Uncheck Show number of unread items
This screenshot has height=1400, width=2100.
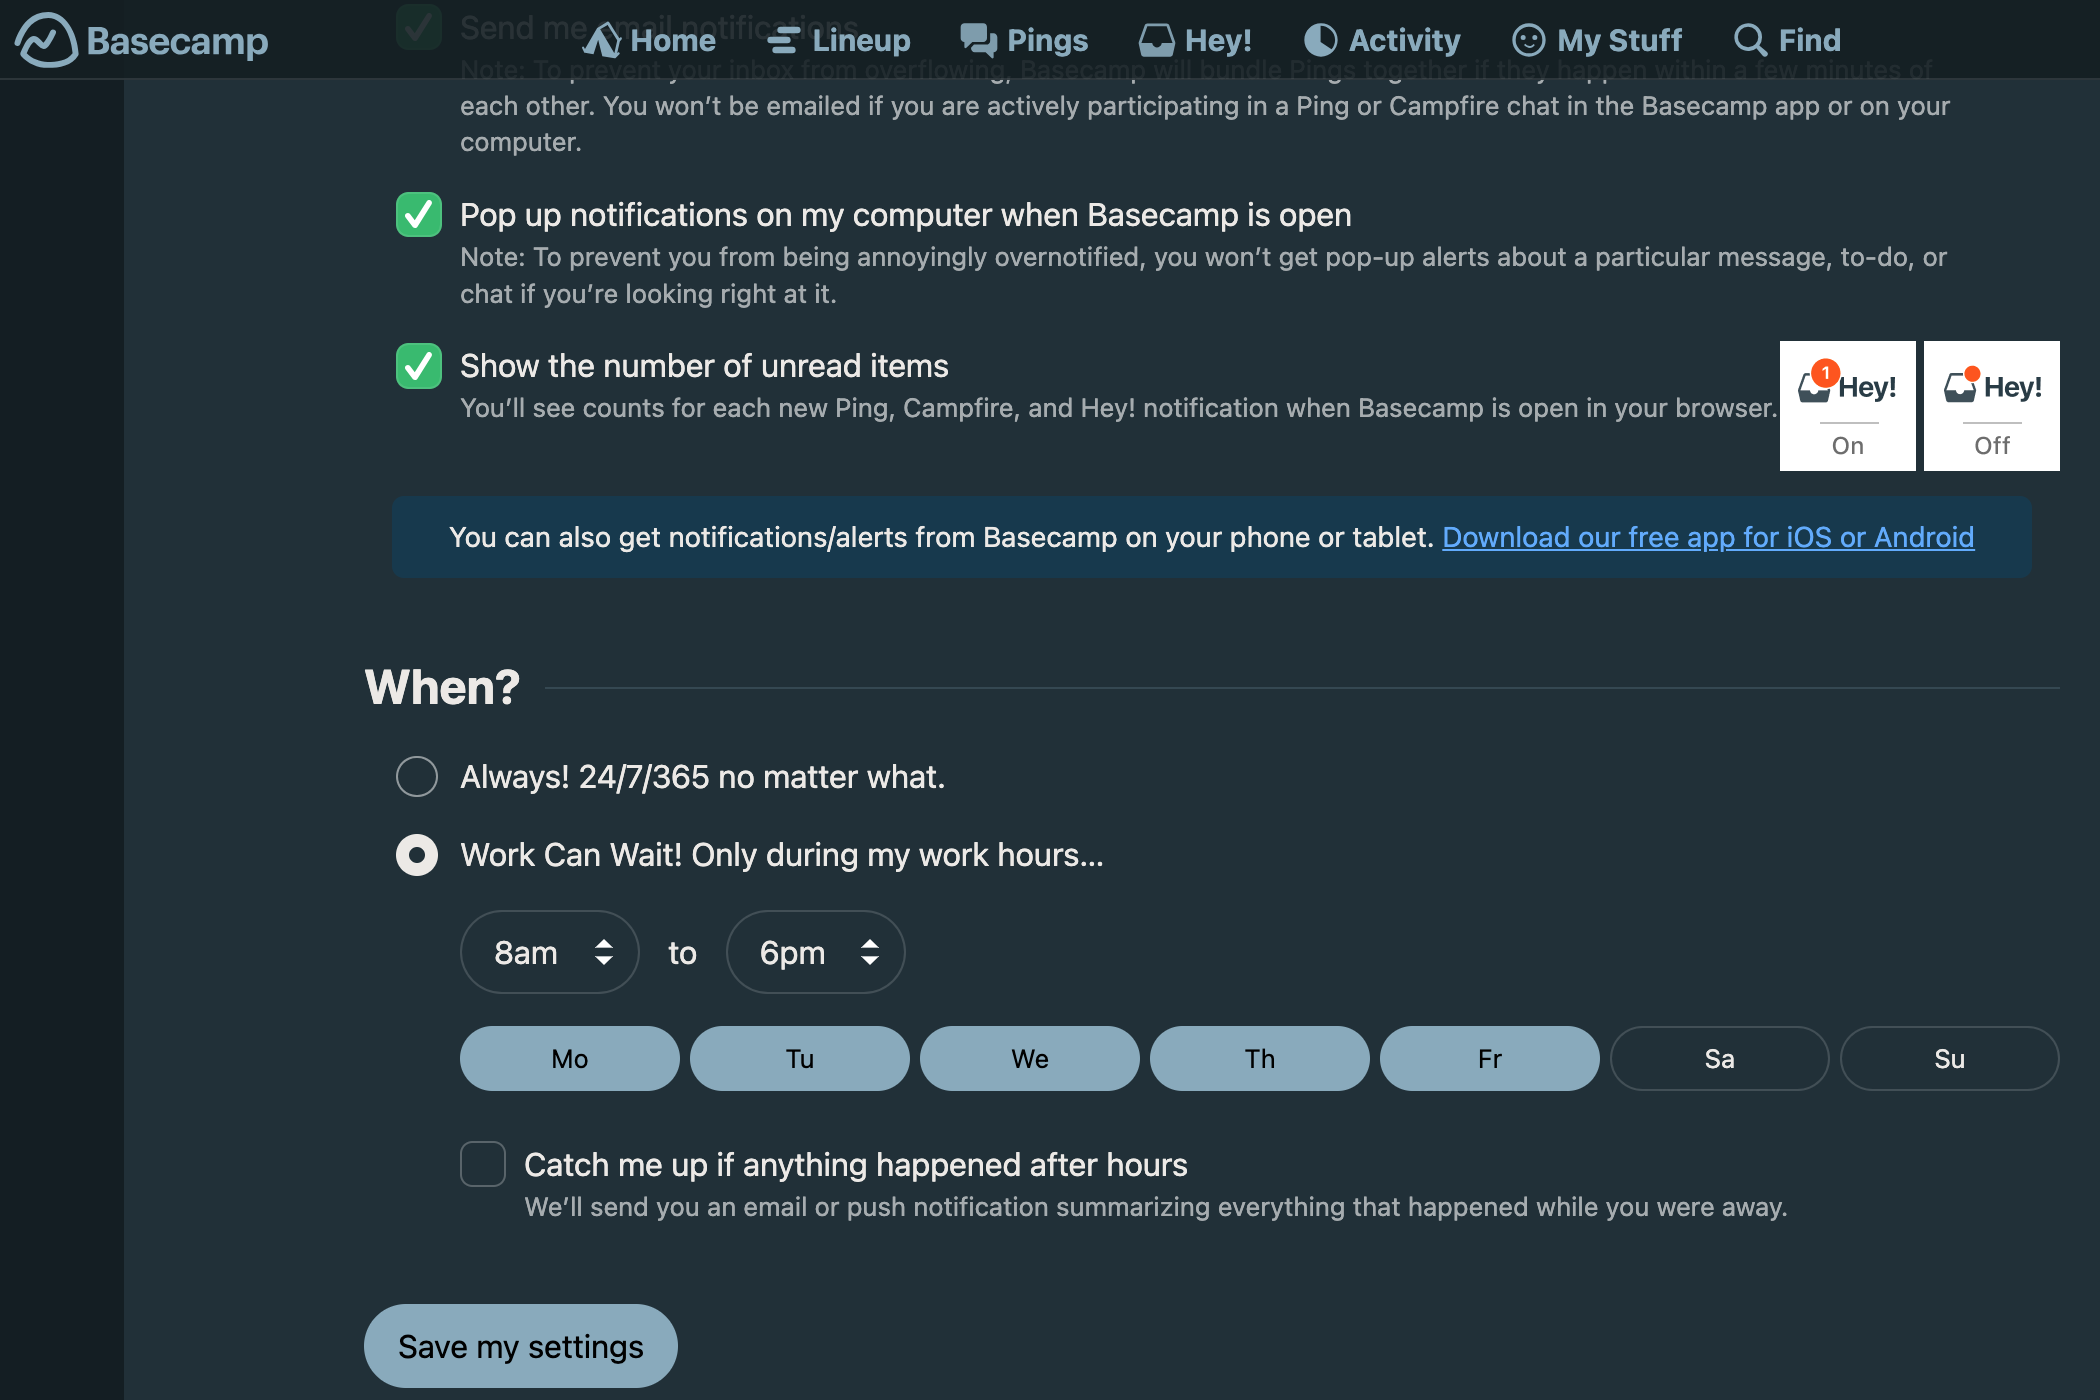[x=419, y=366]
